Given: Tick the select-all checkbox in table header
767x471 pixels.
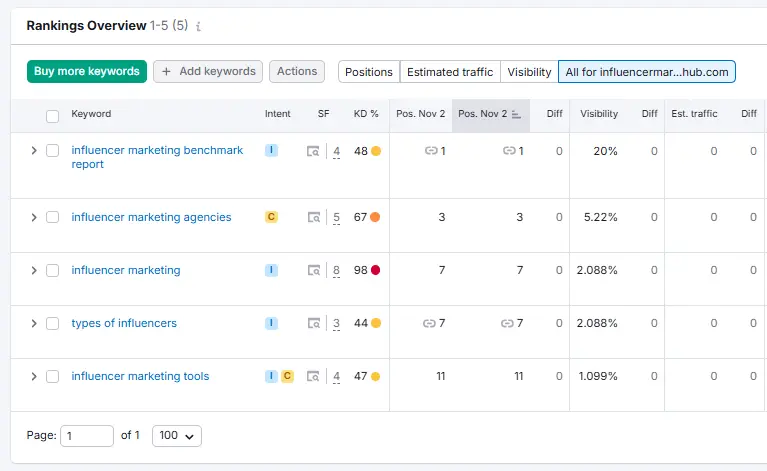Looking at the screenshot, I should (53, 115).
